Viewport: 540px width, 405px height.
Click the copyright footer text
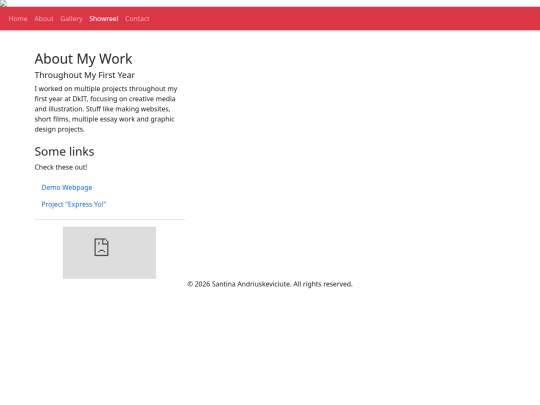tap(270, 284)
